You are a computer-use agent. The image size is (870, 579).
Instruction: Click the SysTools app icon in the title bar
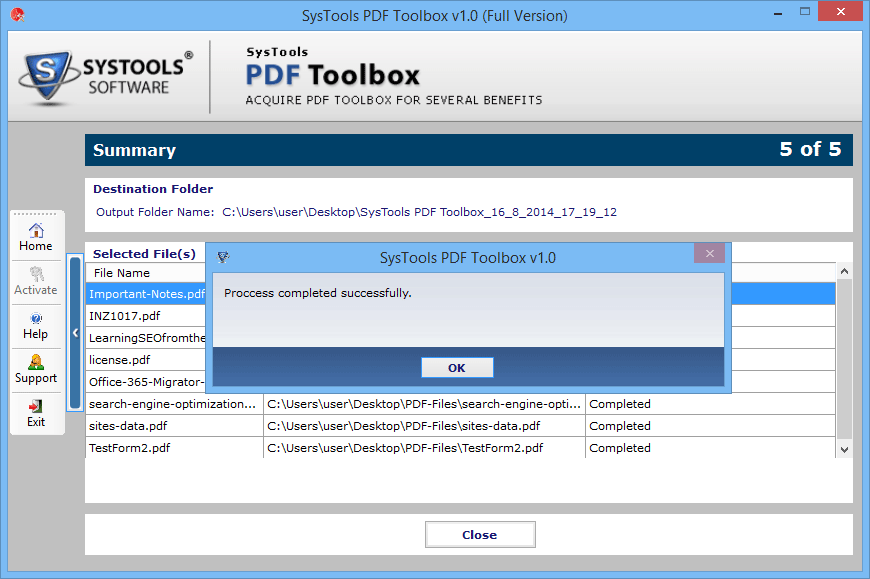18,15
